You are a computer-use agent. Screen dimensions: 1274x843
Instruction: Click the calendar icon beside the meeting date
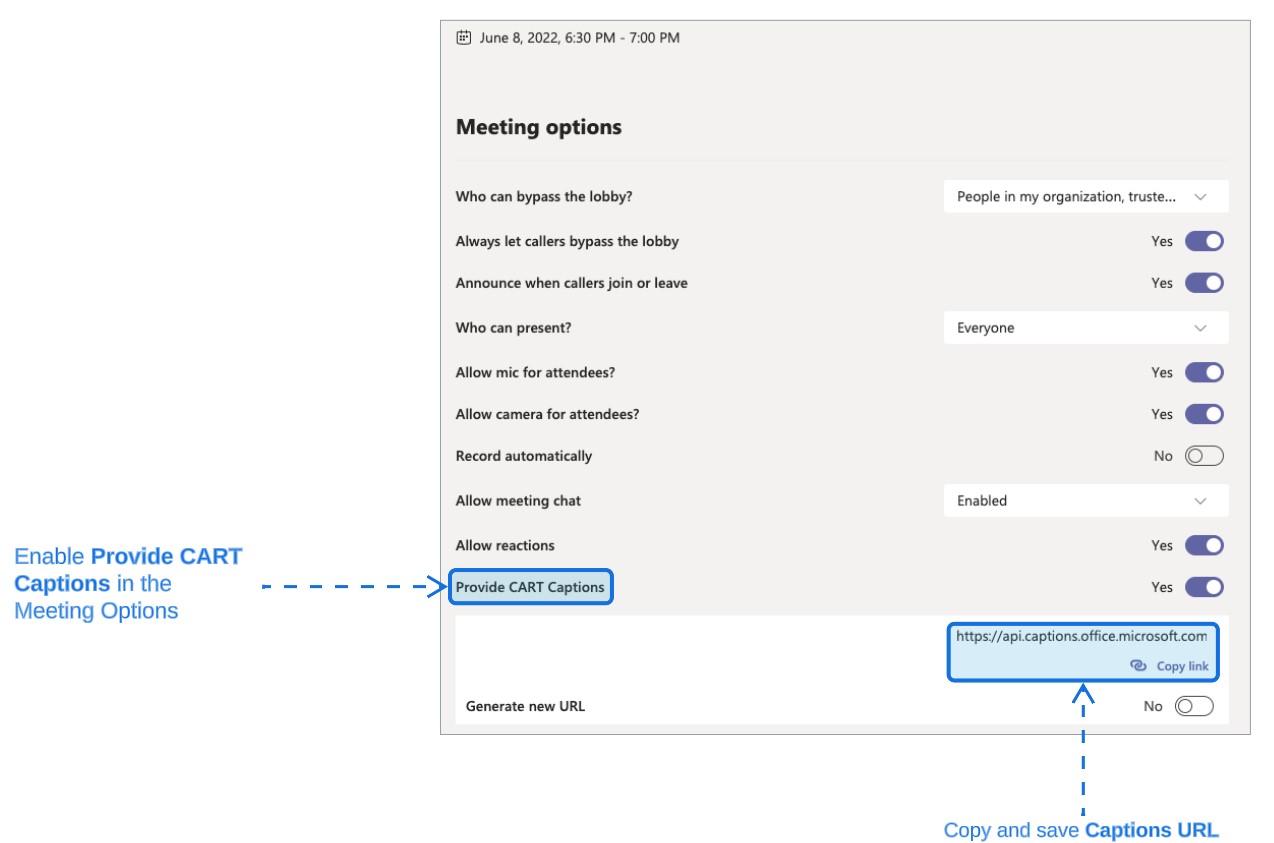pos(462,38)
